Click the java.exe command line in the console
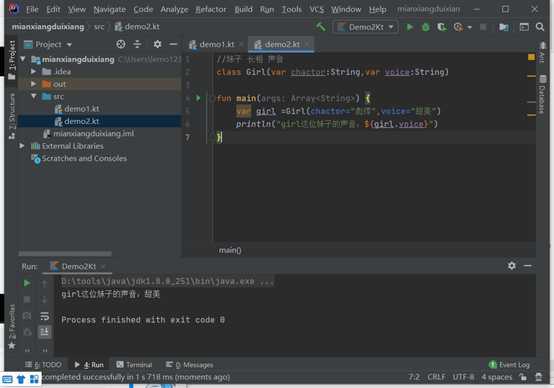The image size is (554, 388). tap(167, 281)
